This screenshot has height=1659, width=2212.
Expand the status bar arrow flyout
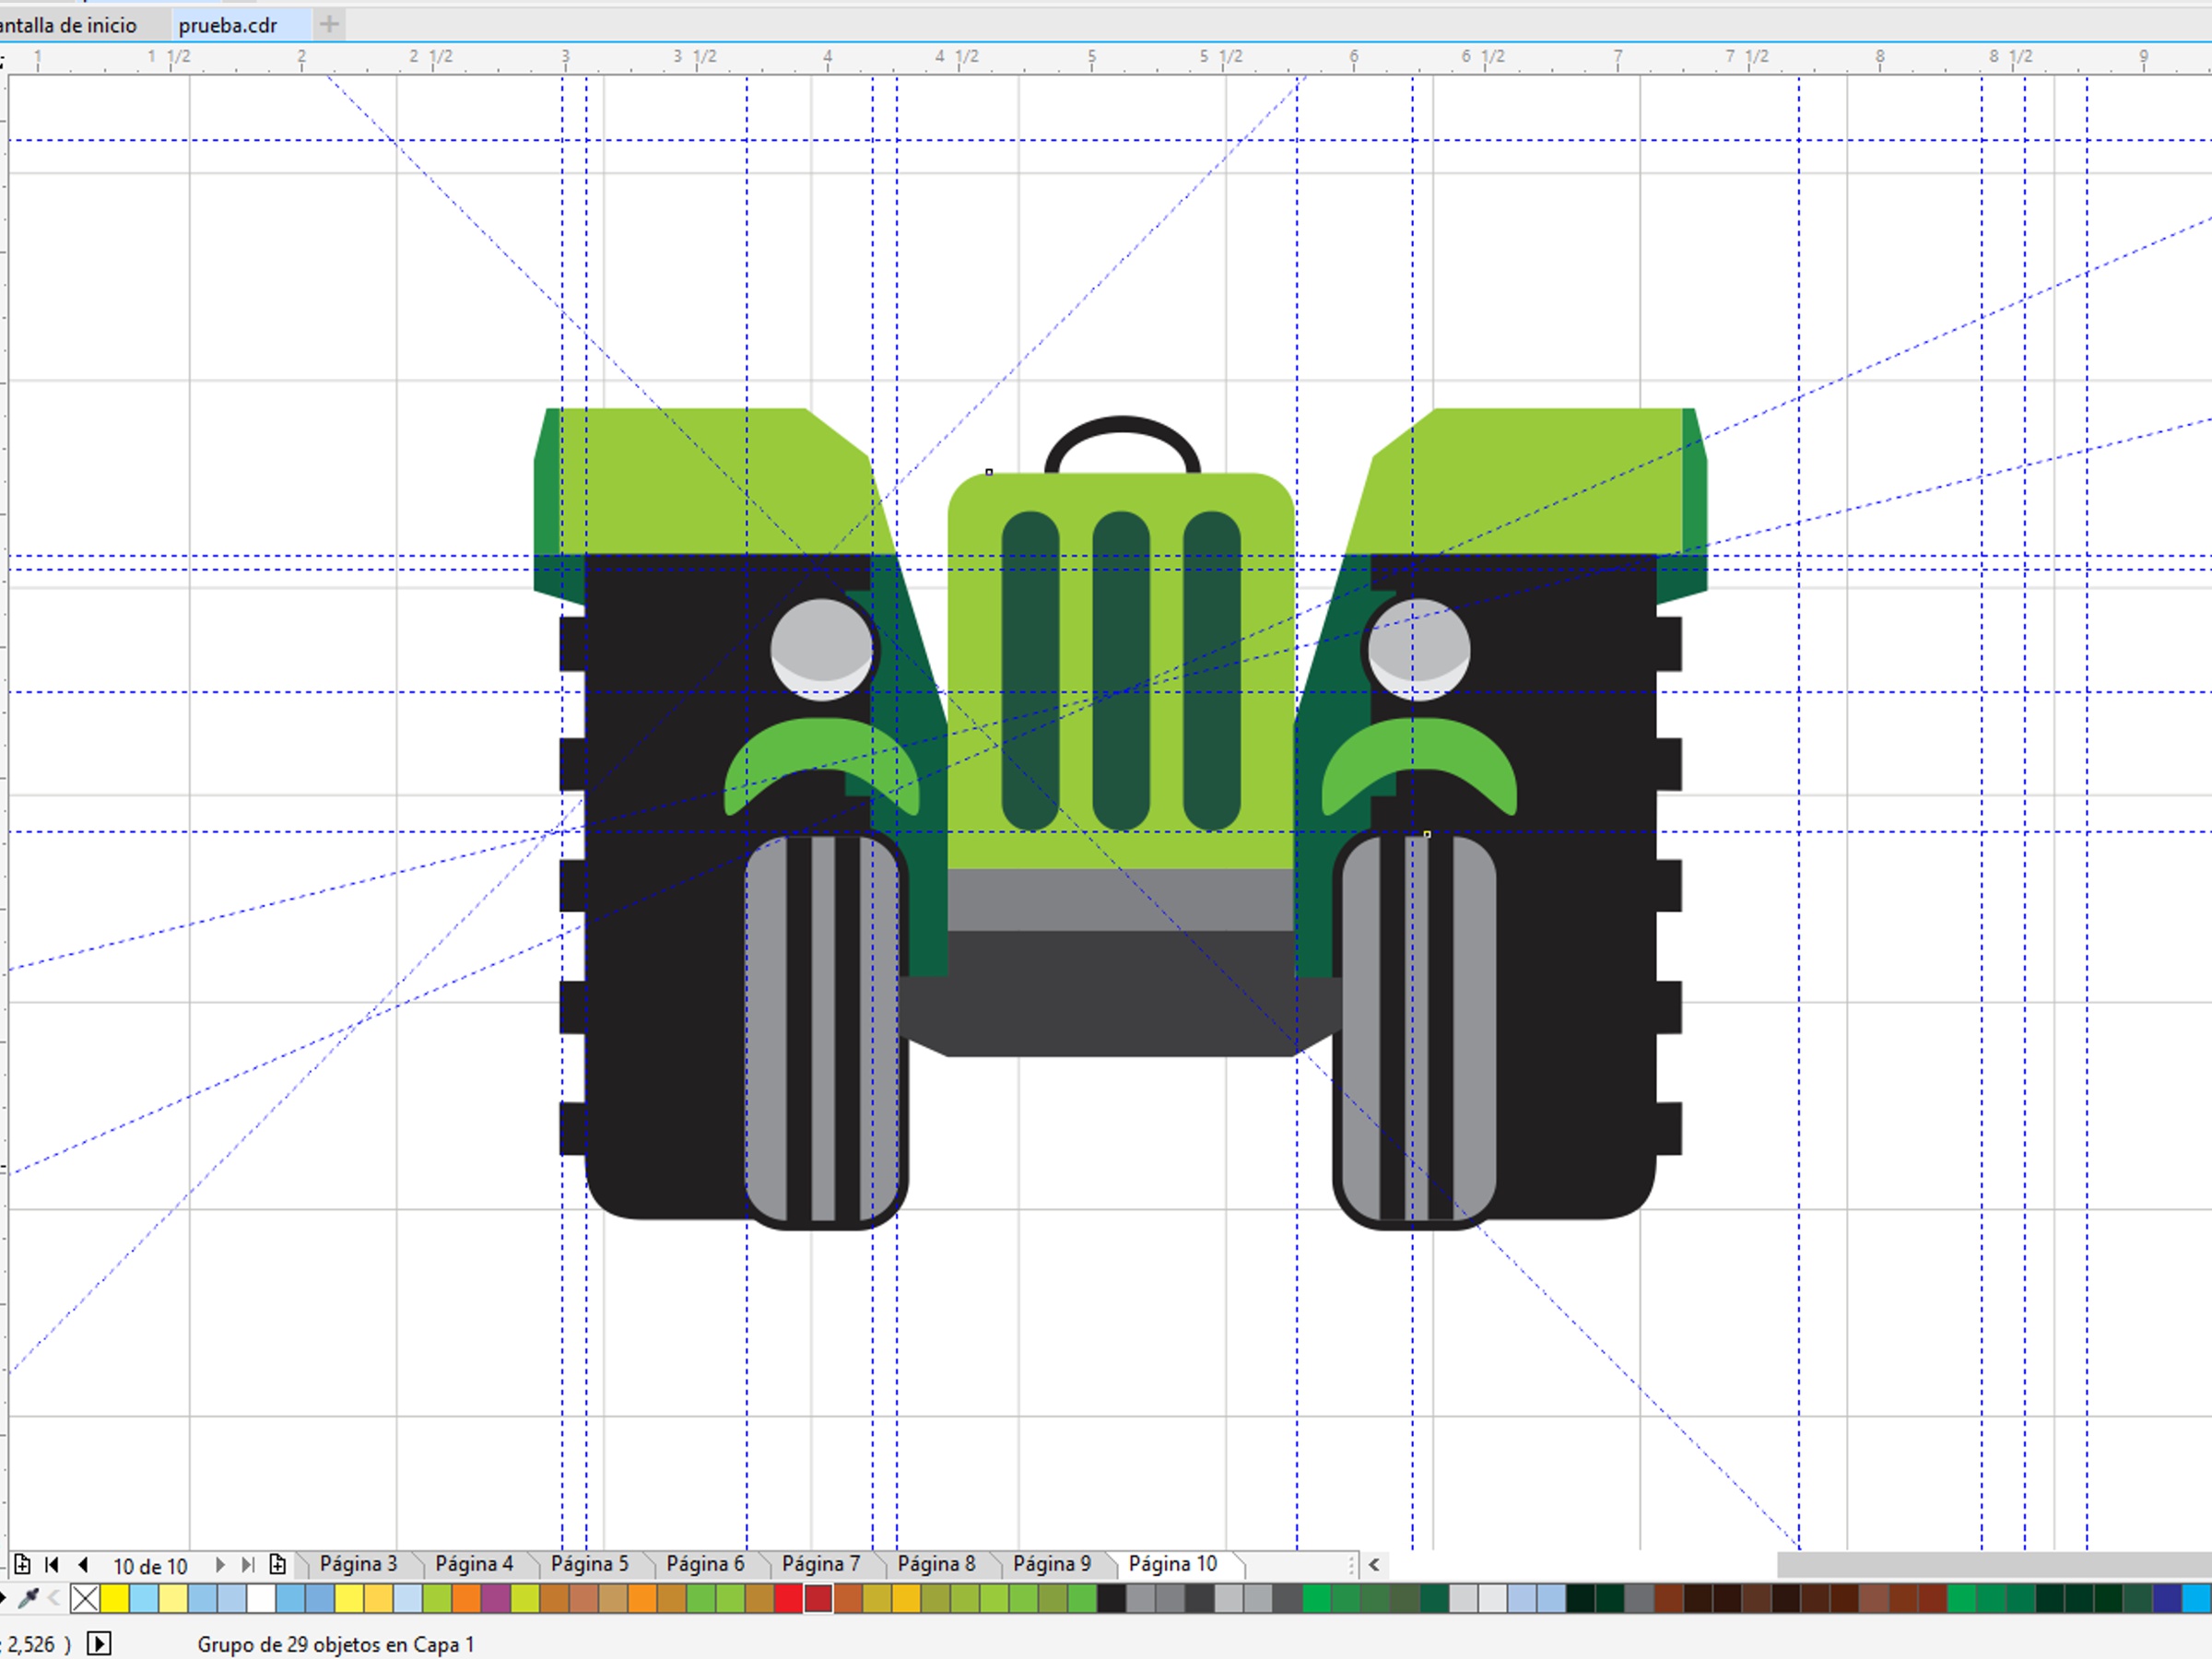coord(99,1644)
